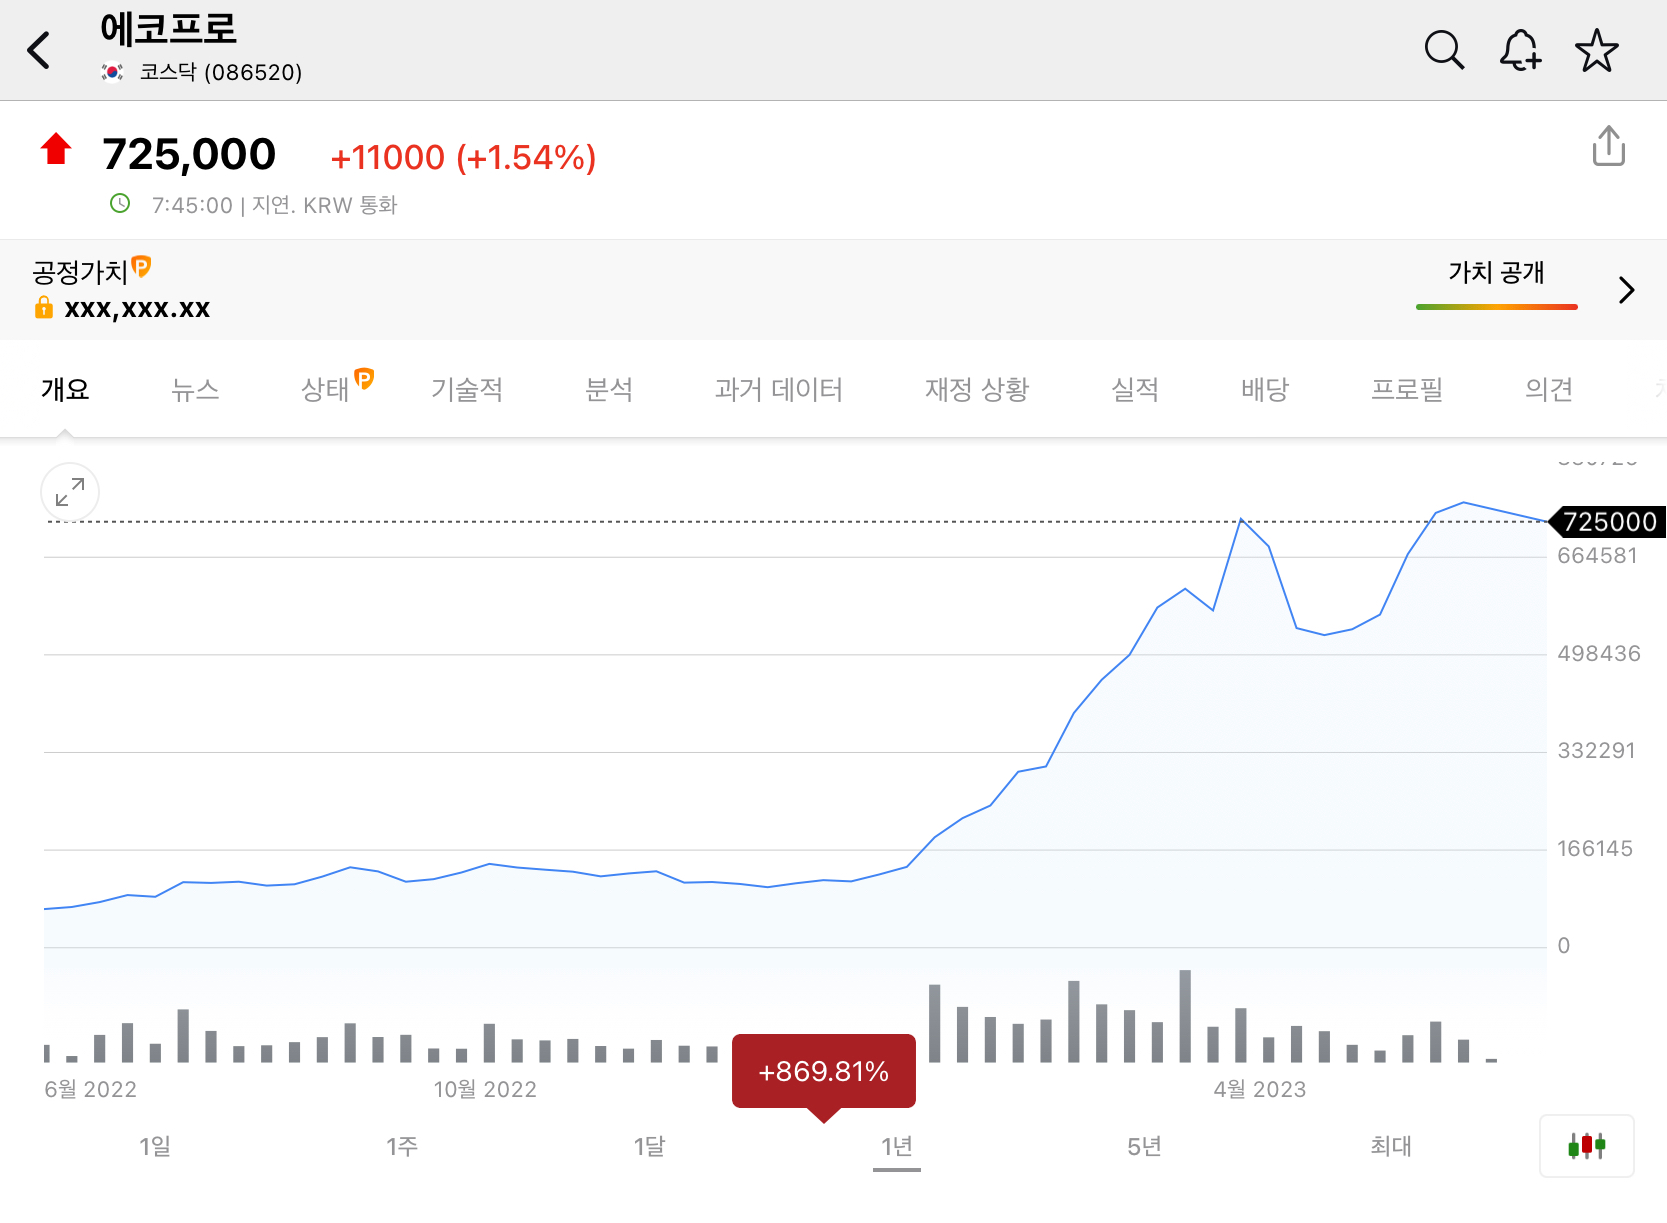The image size is (1667, 1223).
Task: Tap the 725000 price marker on chart
Action: pyautogui.click(x=1608, y=522)
